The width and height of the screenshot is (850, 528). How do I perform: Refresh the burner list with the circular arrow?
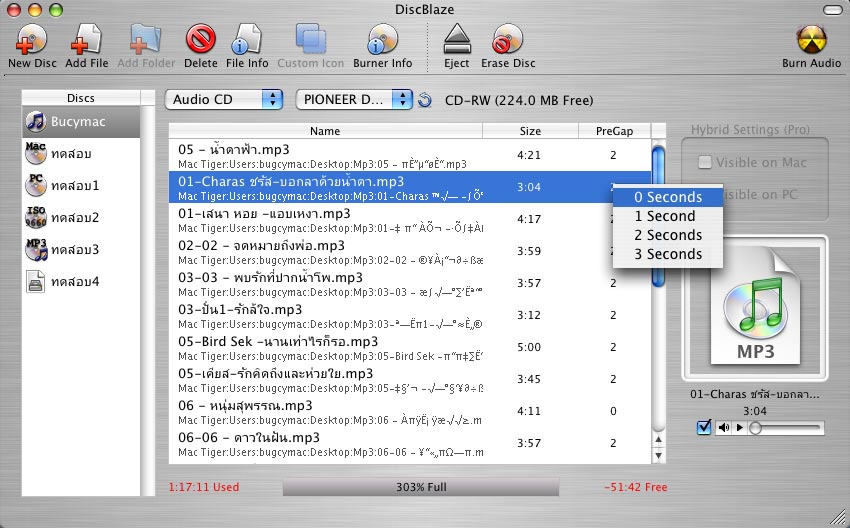pos(425,100)
